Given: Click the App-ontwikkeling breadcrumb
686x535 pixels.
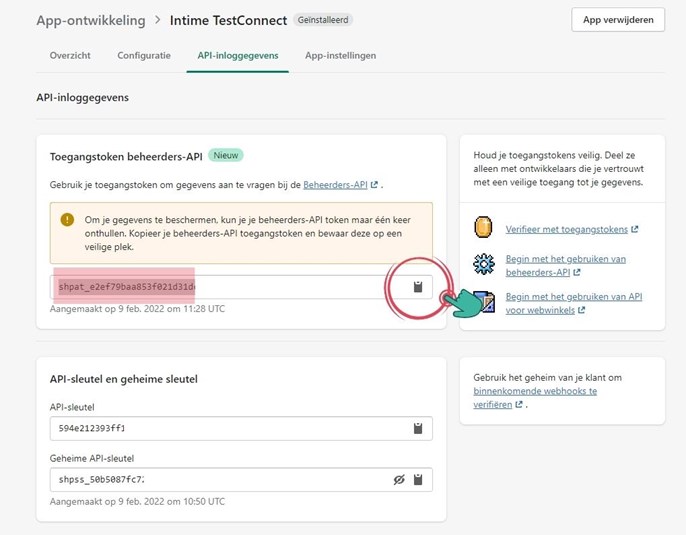Looking at the screenshot, I should 90,20.
